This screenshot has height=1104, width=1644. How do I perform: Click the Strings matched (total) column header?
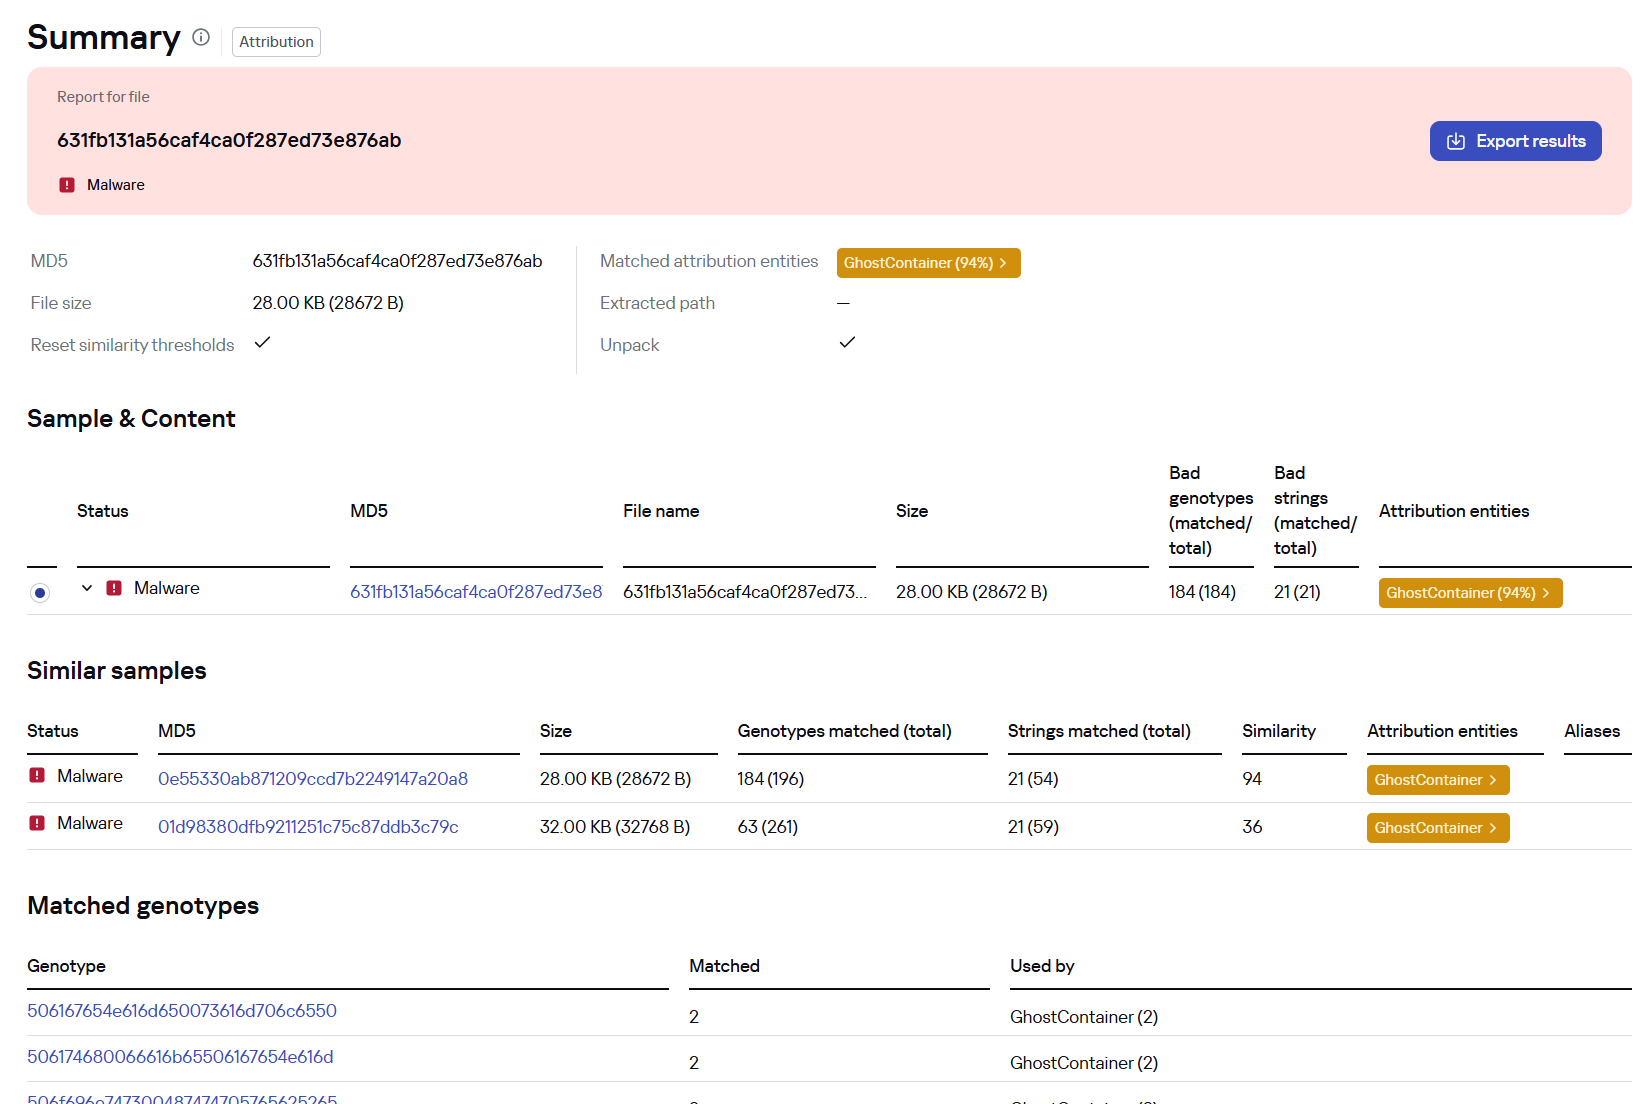point(1099,731)
